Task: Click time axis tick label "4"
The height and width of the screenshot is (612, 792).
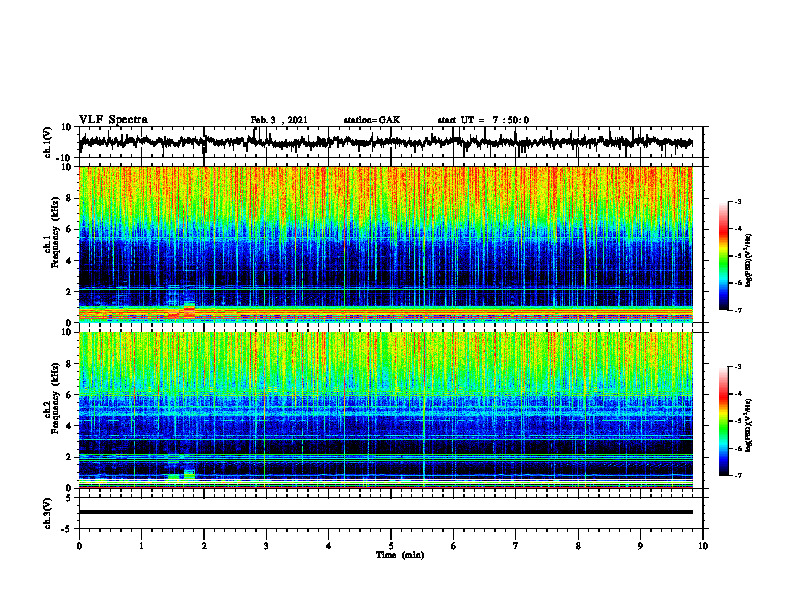Action: pyautogui.click(x=329, y=546)
